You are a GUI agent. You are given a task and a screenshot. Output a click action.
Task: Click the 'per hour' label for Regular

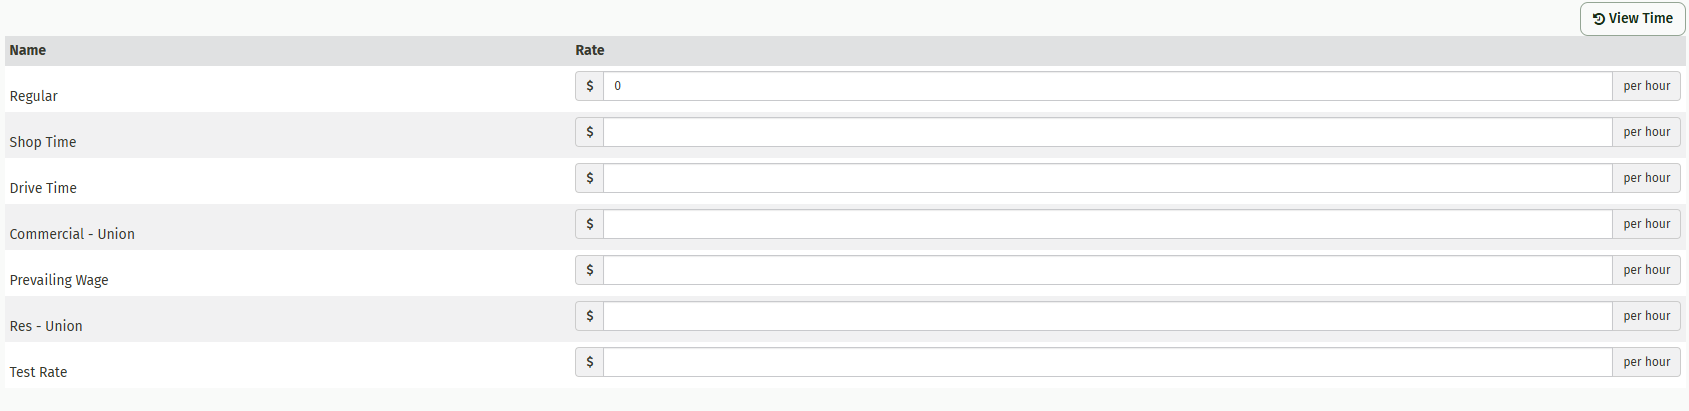pos(1646,86)
